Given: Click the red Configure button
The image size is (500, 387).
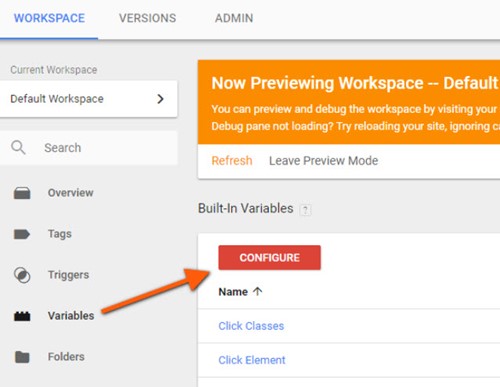Looking at the screenshot, I should point(270,258).
